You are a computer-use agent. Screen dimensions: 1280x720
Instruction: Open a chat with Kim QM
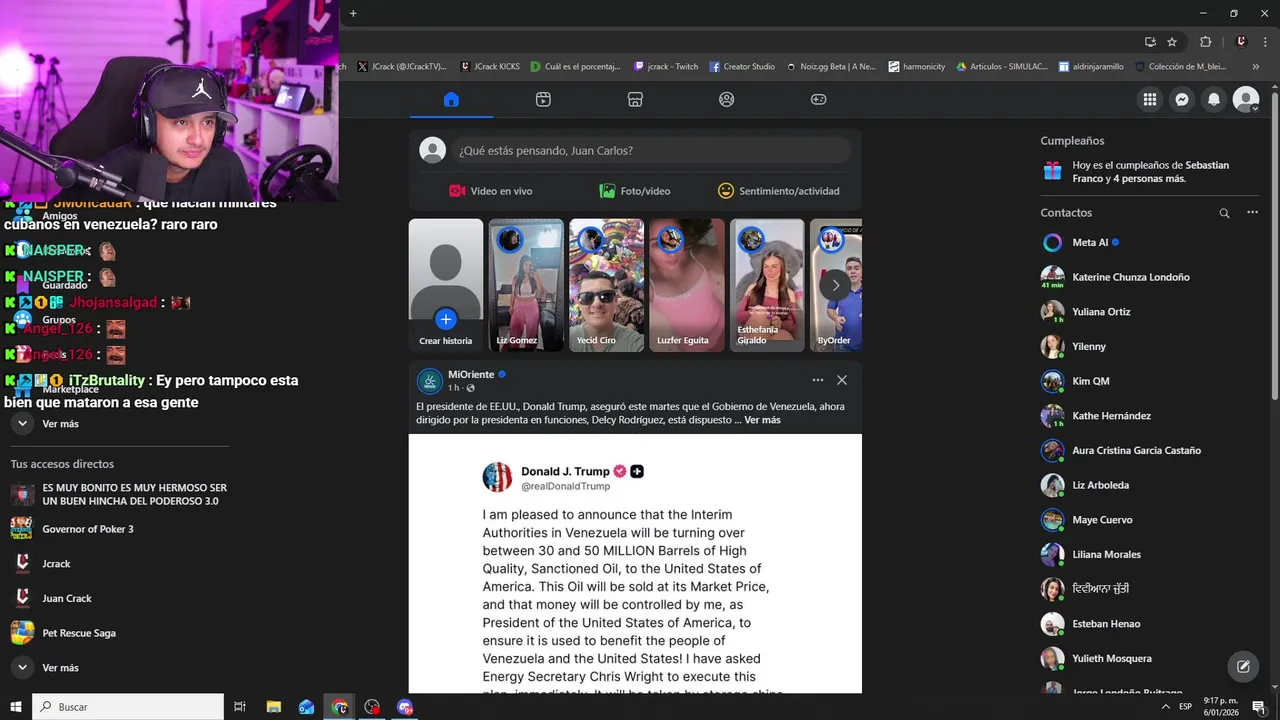(1148, 381)
